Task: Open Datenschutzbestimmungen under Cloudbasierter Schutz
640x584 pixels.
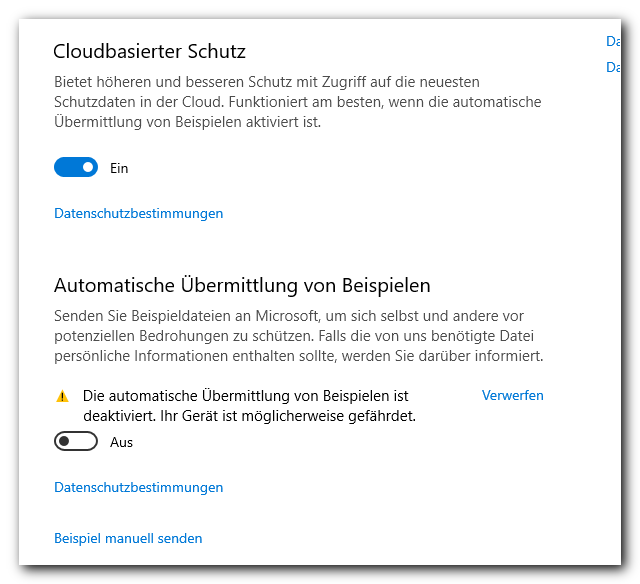Action: pyautogui.click(x=138, y=213)
